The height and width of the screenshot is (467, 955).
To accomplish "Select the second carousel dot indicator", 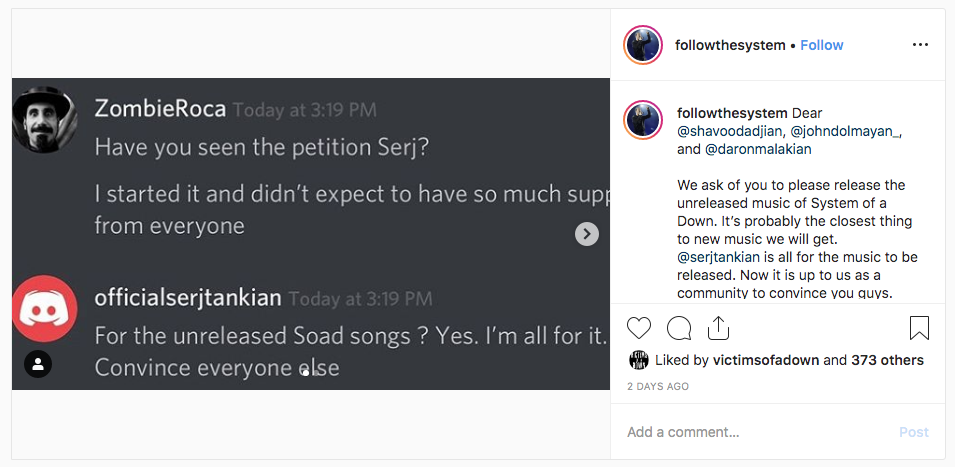I will point(316,372).
